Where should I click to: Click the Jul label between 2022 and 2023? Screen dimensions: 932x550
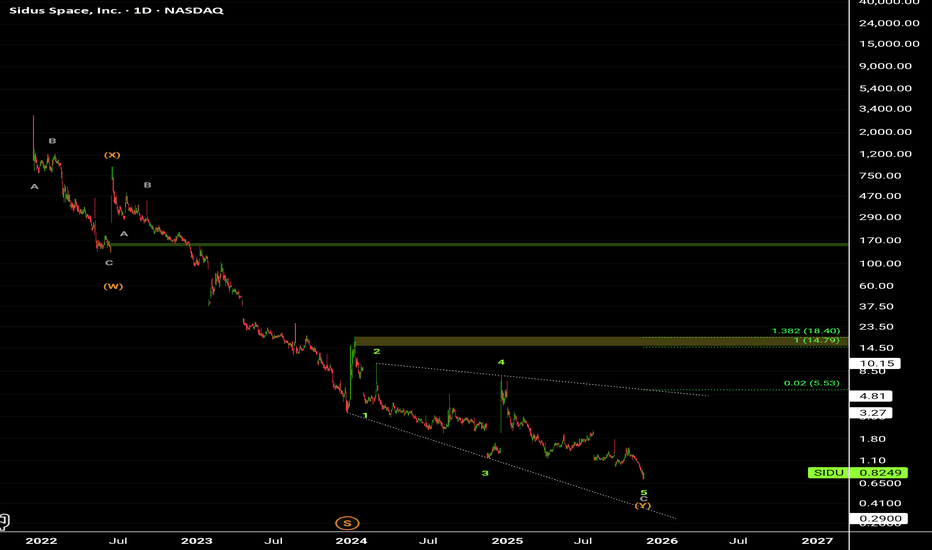[x=118, y=540]
